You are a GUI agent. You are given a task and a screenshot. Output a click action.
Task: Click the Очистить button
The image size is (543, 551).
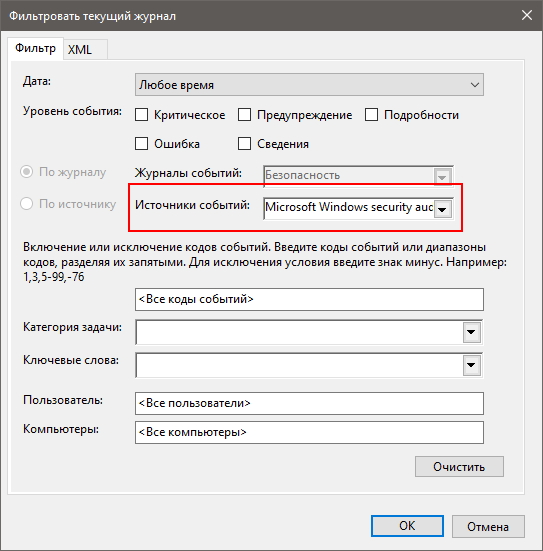point(459,467)
